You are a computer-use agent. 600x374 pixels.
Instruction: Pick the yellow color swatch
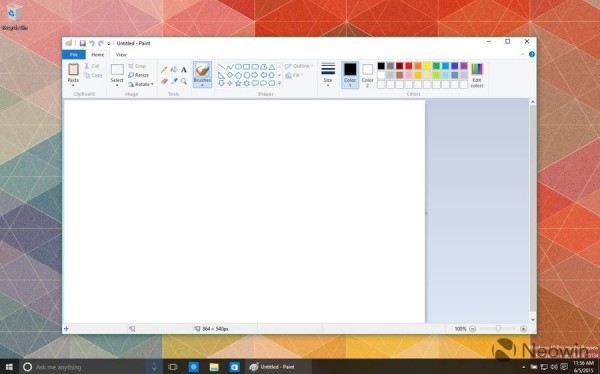[427, 66]
